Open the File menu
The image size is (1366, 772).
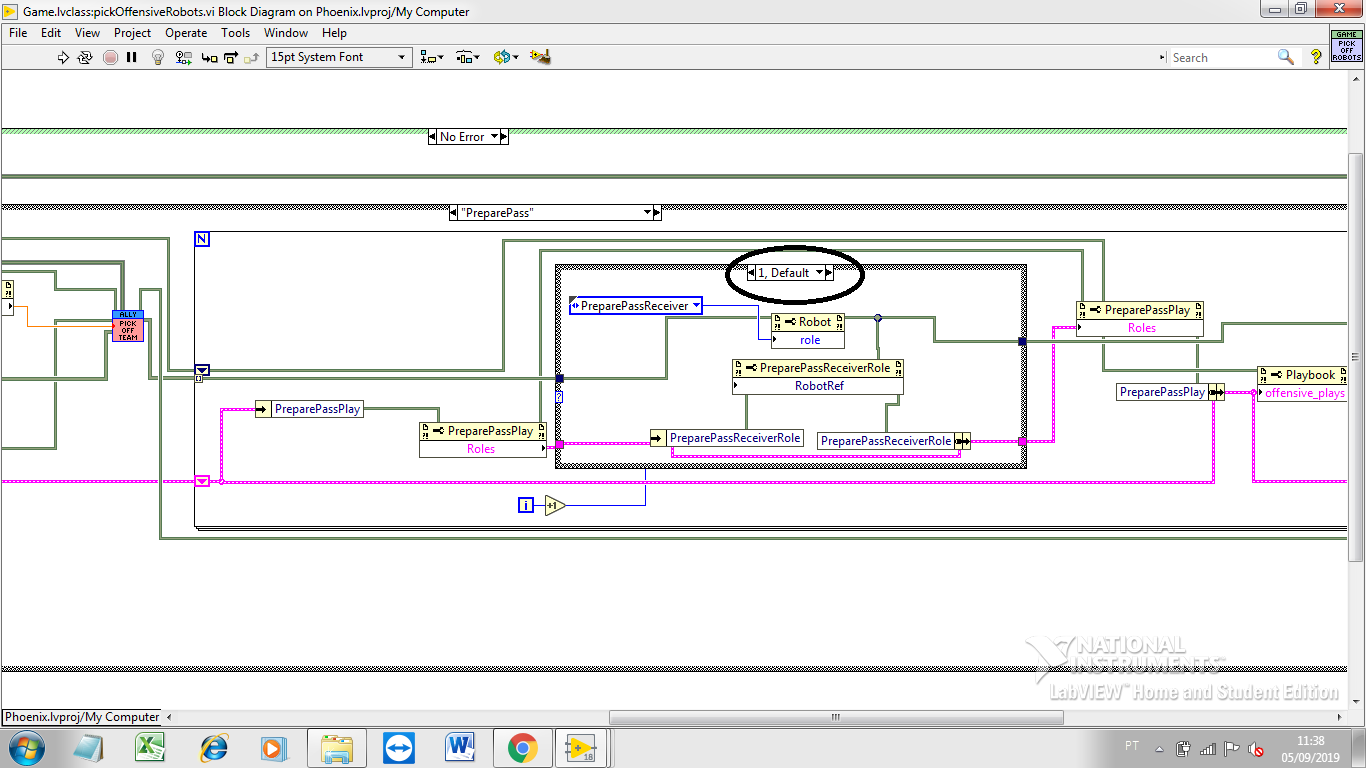[x=18, y=33]
